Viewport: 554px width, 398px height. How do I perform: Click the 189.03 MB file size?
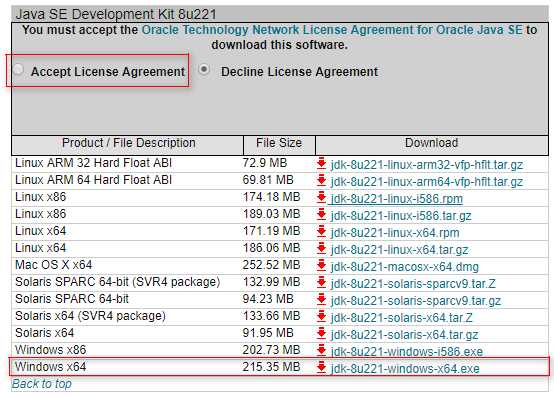[271, 214]
